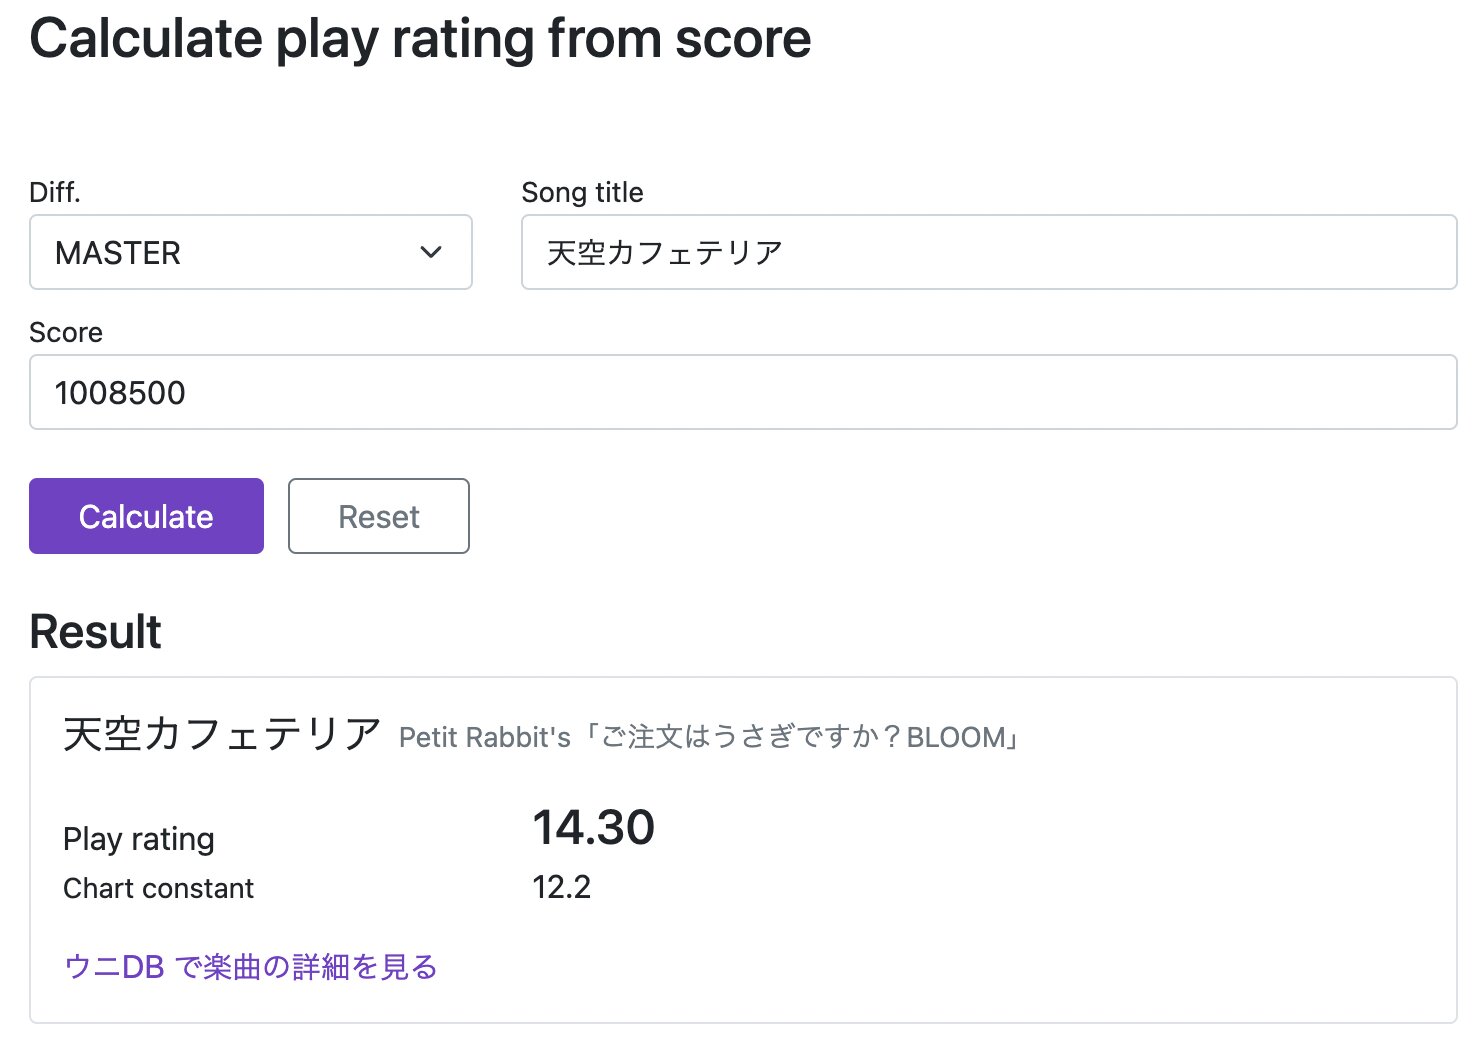
Task: Click the Play rating label
Action: [139, 839]
